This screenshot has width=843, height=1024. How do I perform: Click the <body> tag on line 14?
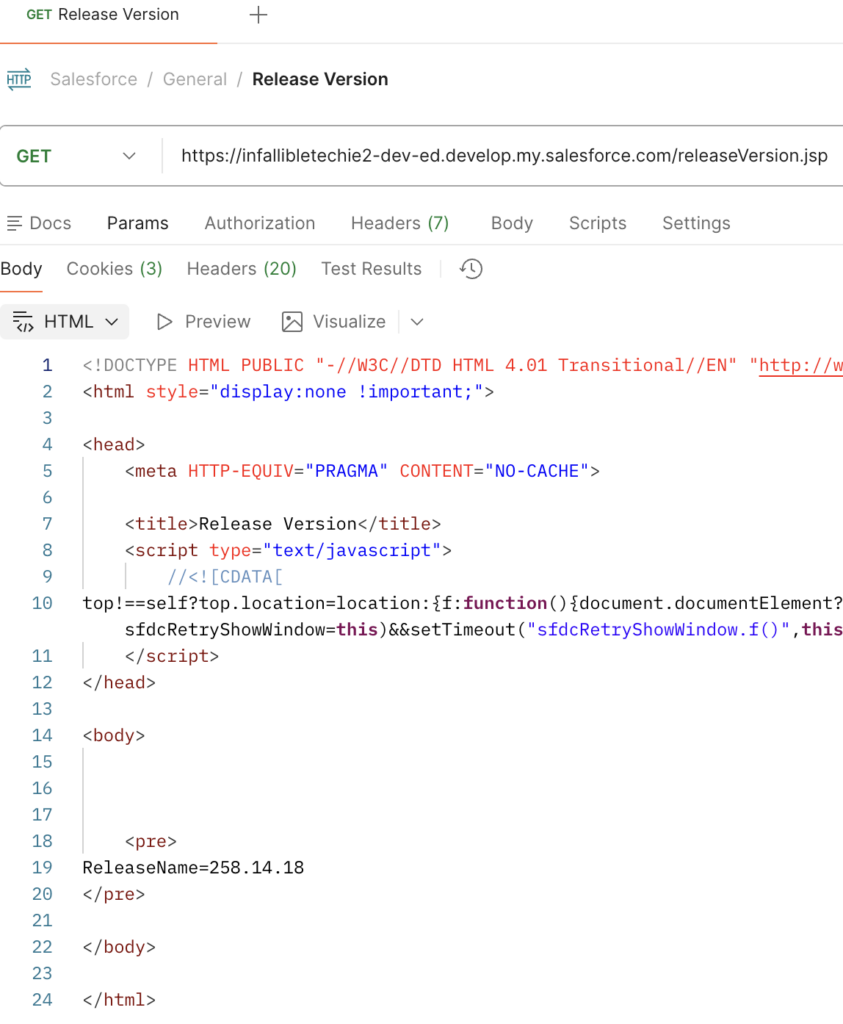[114, 735]
